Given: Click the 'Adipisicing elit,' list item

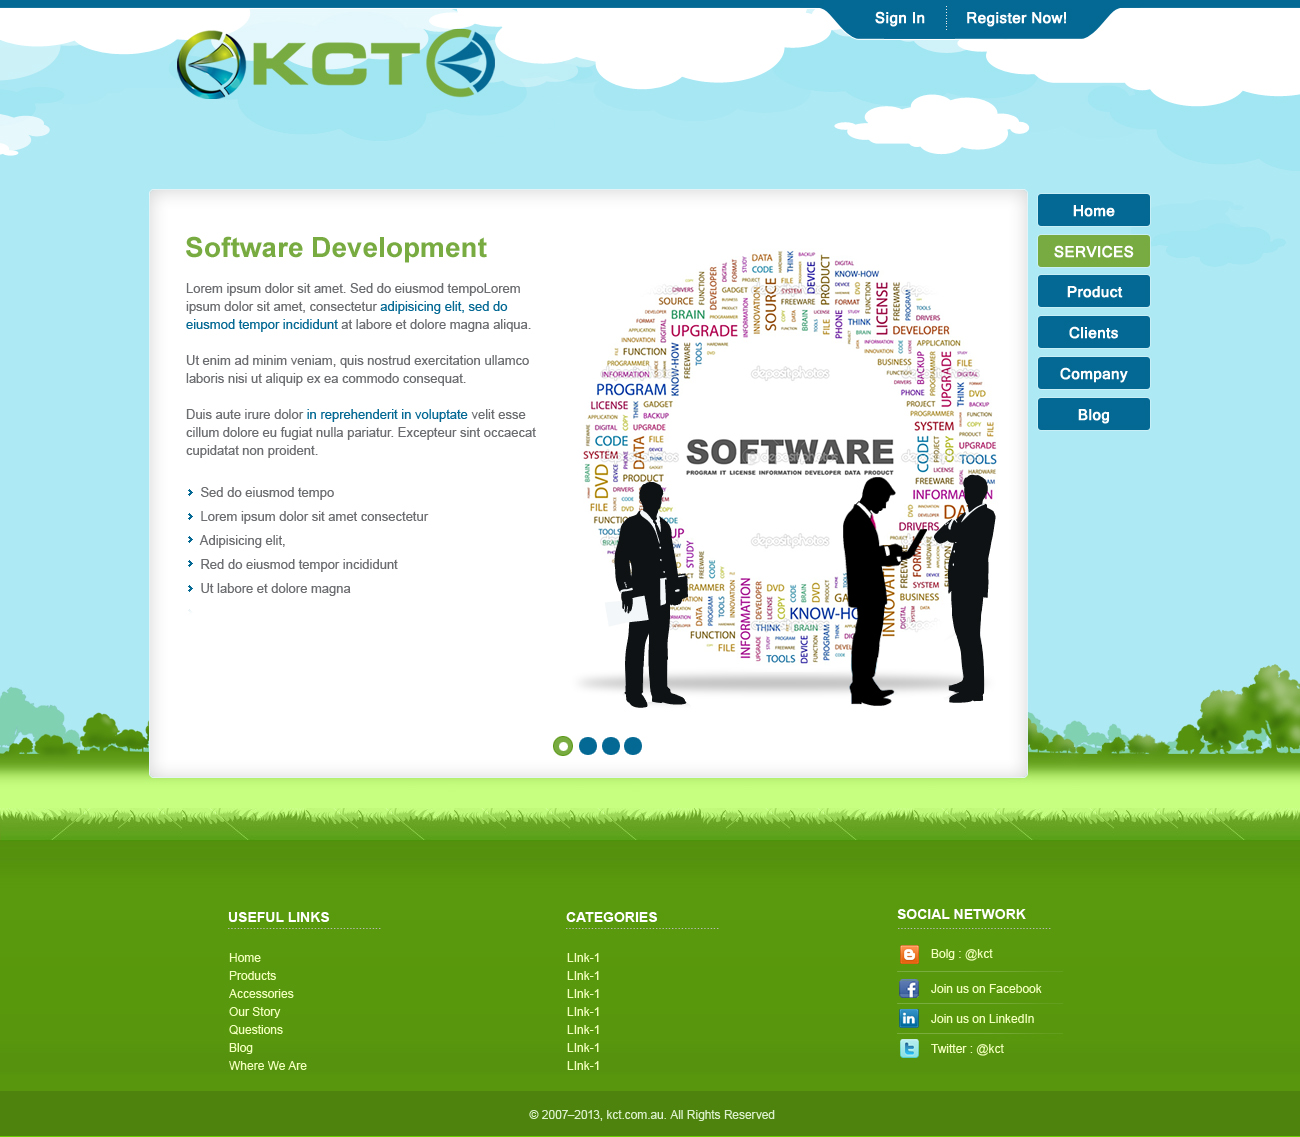Looking at the screenshot, I should 243,541.
